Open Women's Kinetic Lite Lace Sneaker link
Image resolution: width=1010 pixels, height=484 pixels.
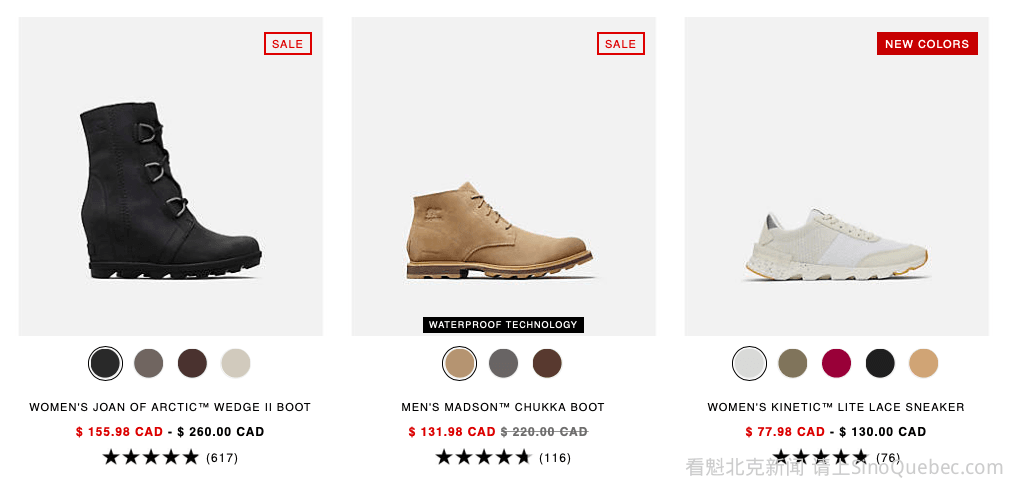[836, 407]
